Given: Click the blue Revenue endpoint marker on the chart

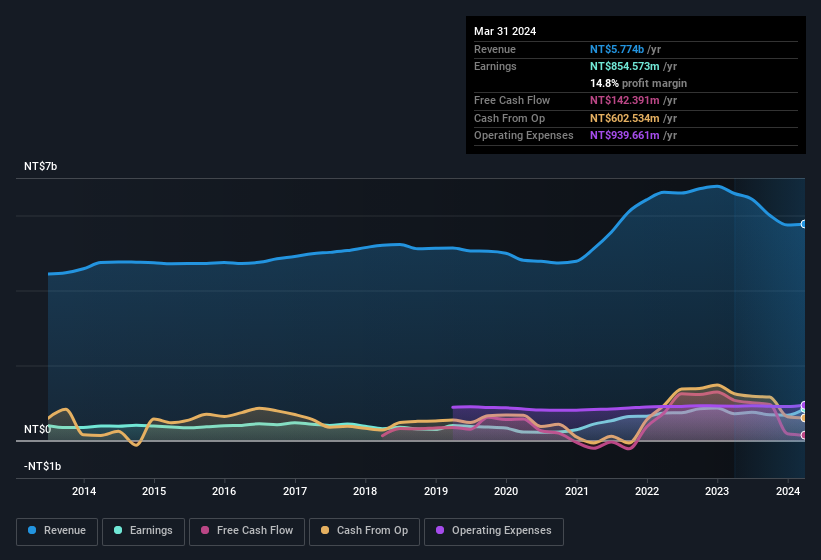Looking at the screenshot, I should tap(804, 224).
